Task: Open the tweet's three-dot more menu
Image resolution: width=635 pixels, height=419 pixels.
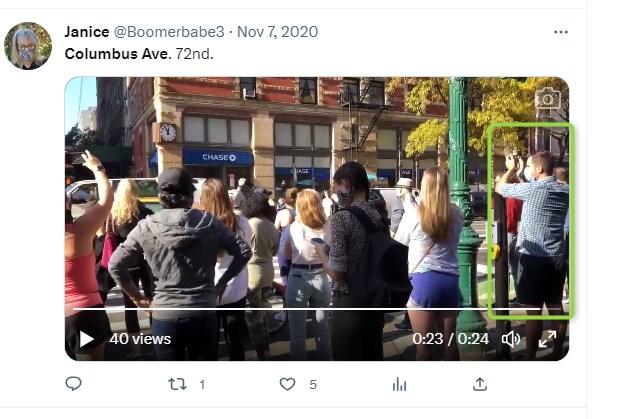Action: point(560,32)
